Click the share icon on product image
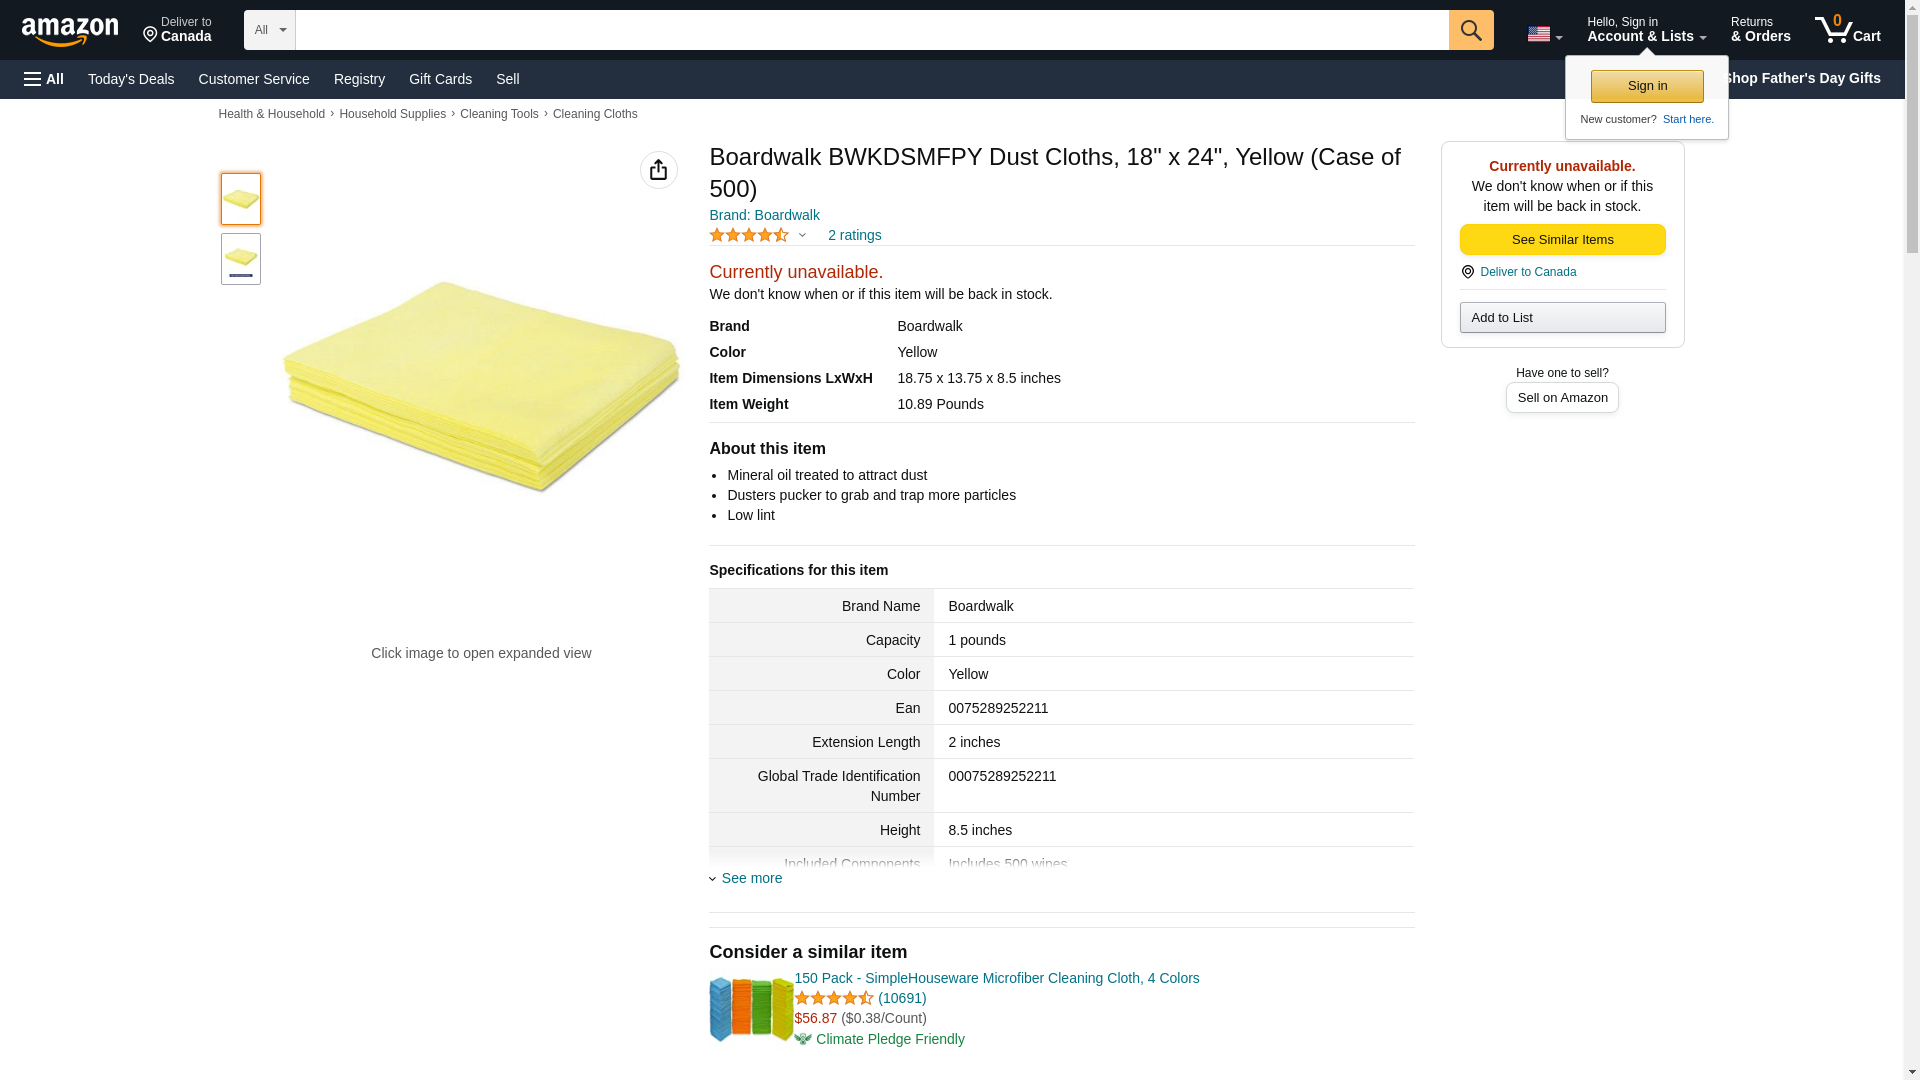Image resolution: width=1920 pixels, height=1080 pixels. (x=658, y=170)
